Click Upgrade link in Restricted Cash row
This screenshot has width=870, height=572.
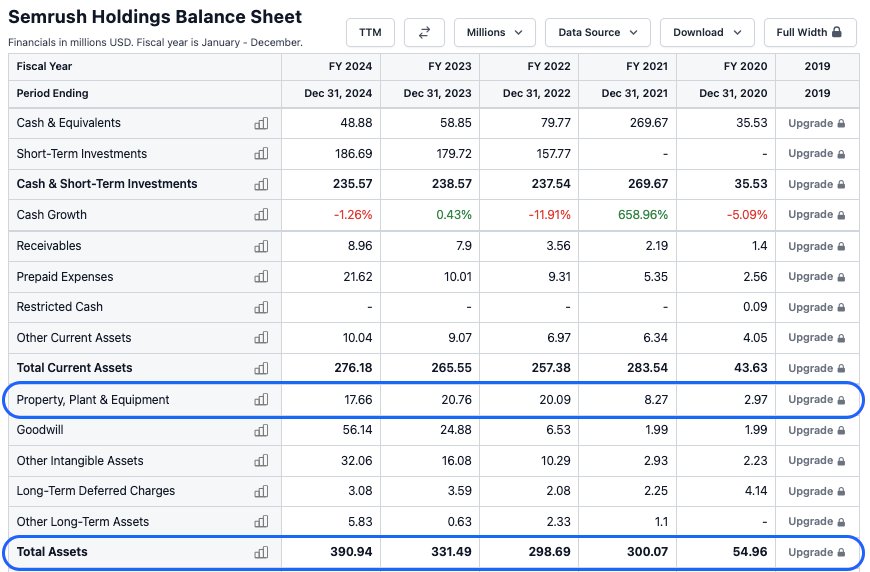pyautogui.click(x=817, y=307)
